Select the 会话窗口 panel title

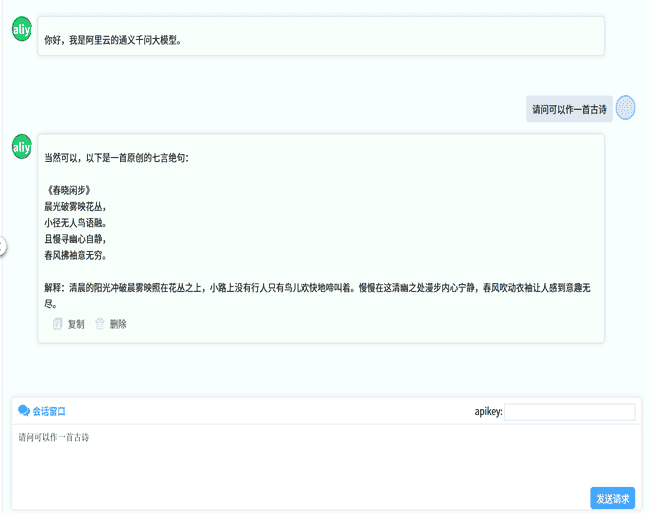tap(49, 411)
